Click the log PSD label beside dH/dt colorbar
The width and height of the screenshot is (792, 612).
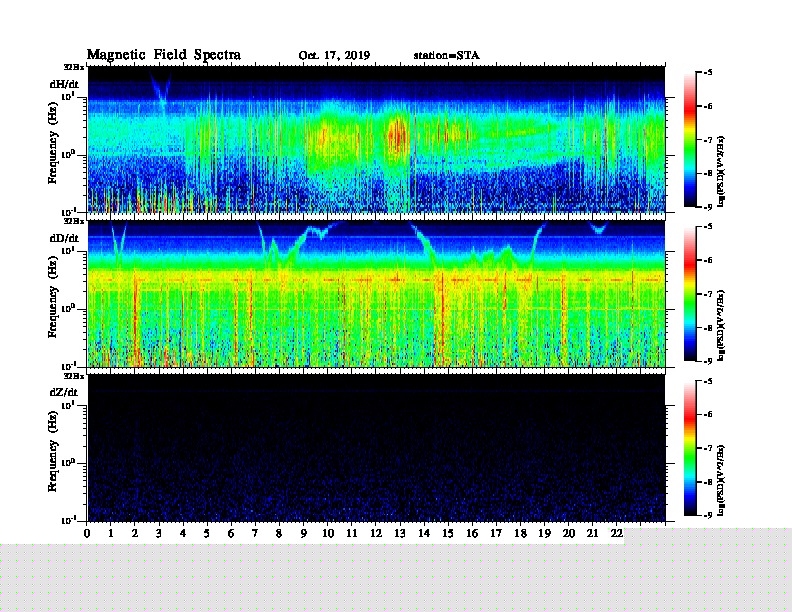(x=721, y=171)
